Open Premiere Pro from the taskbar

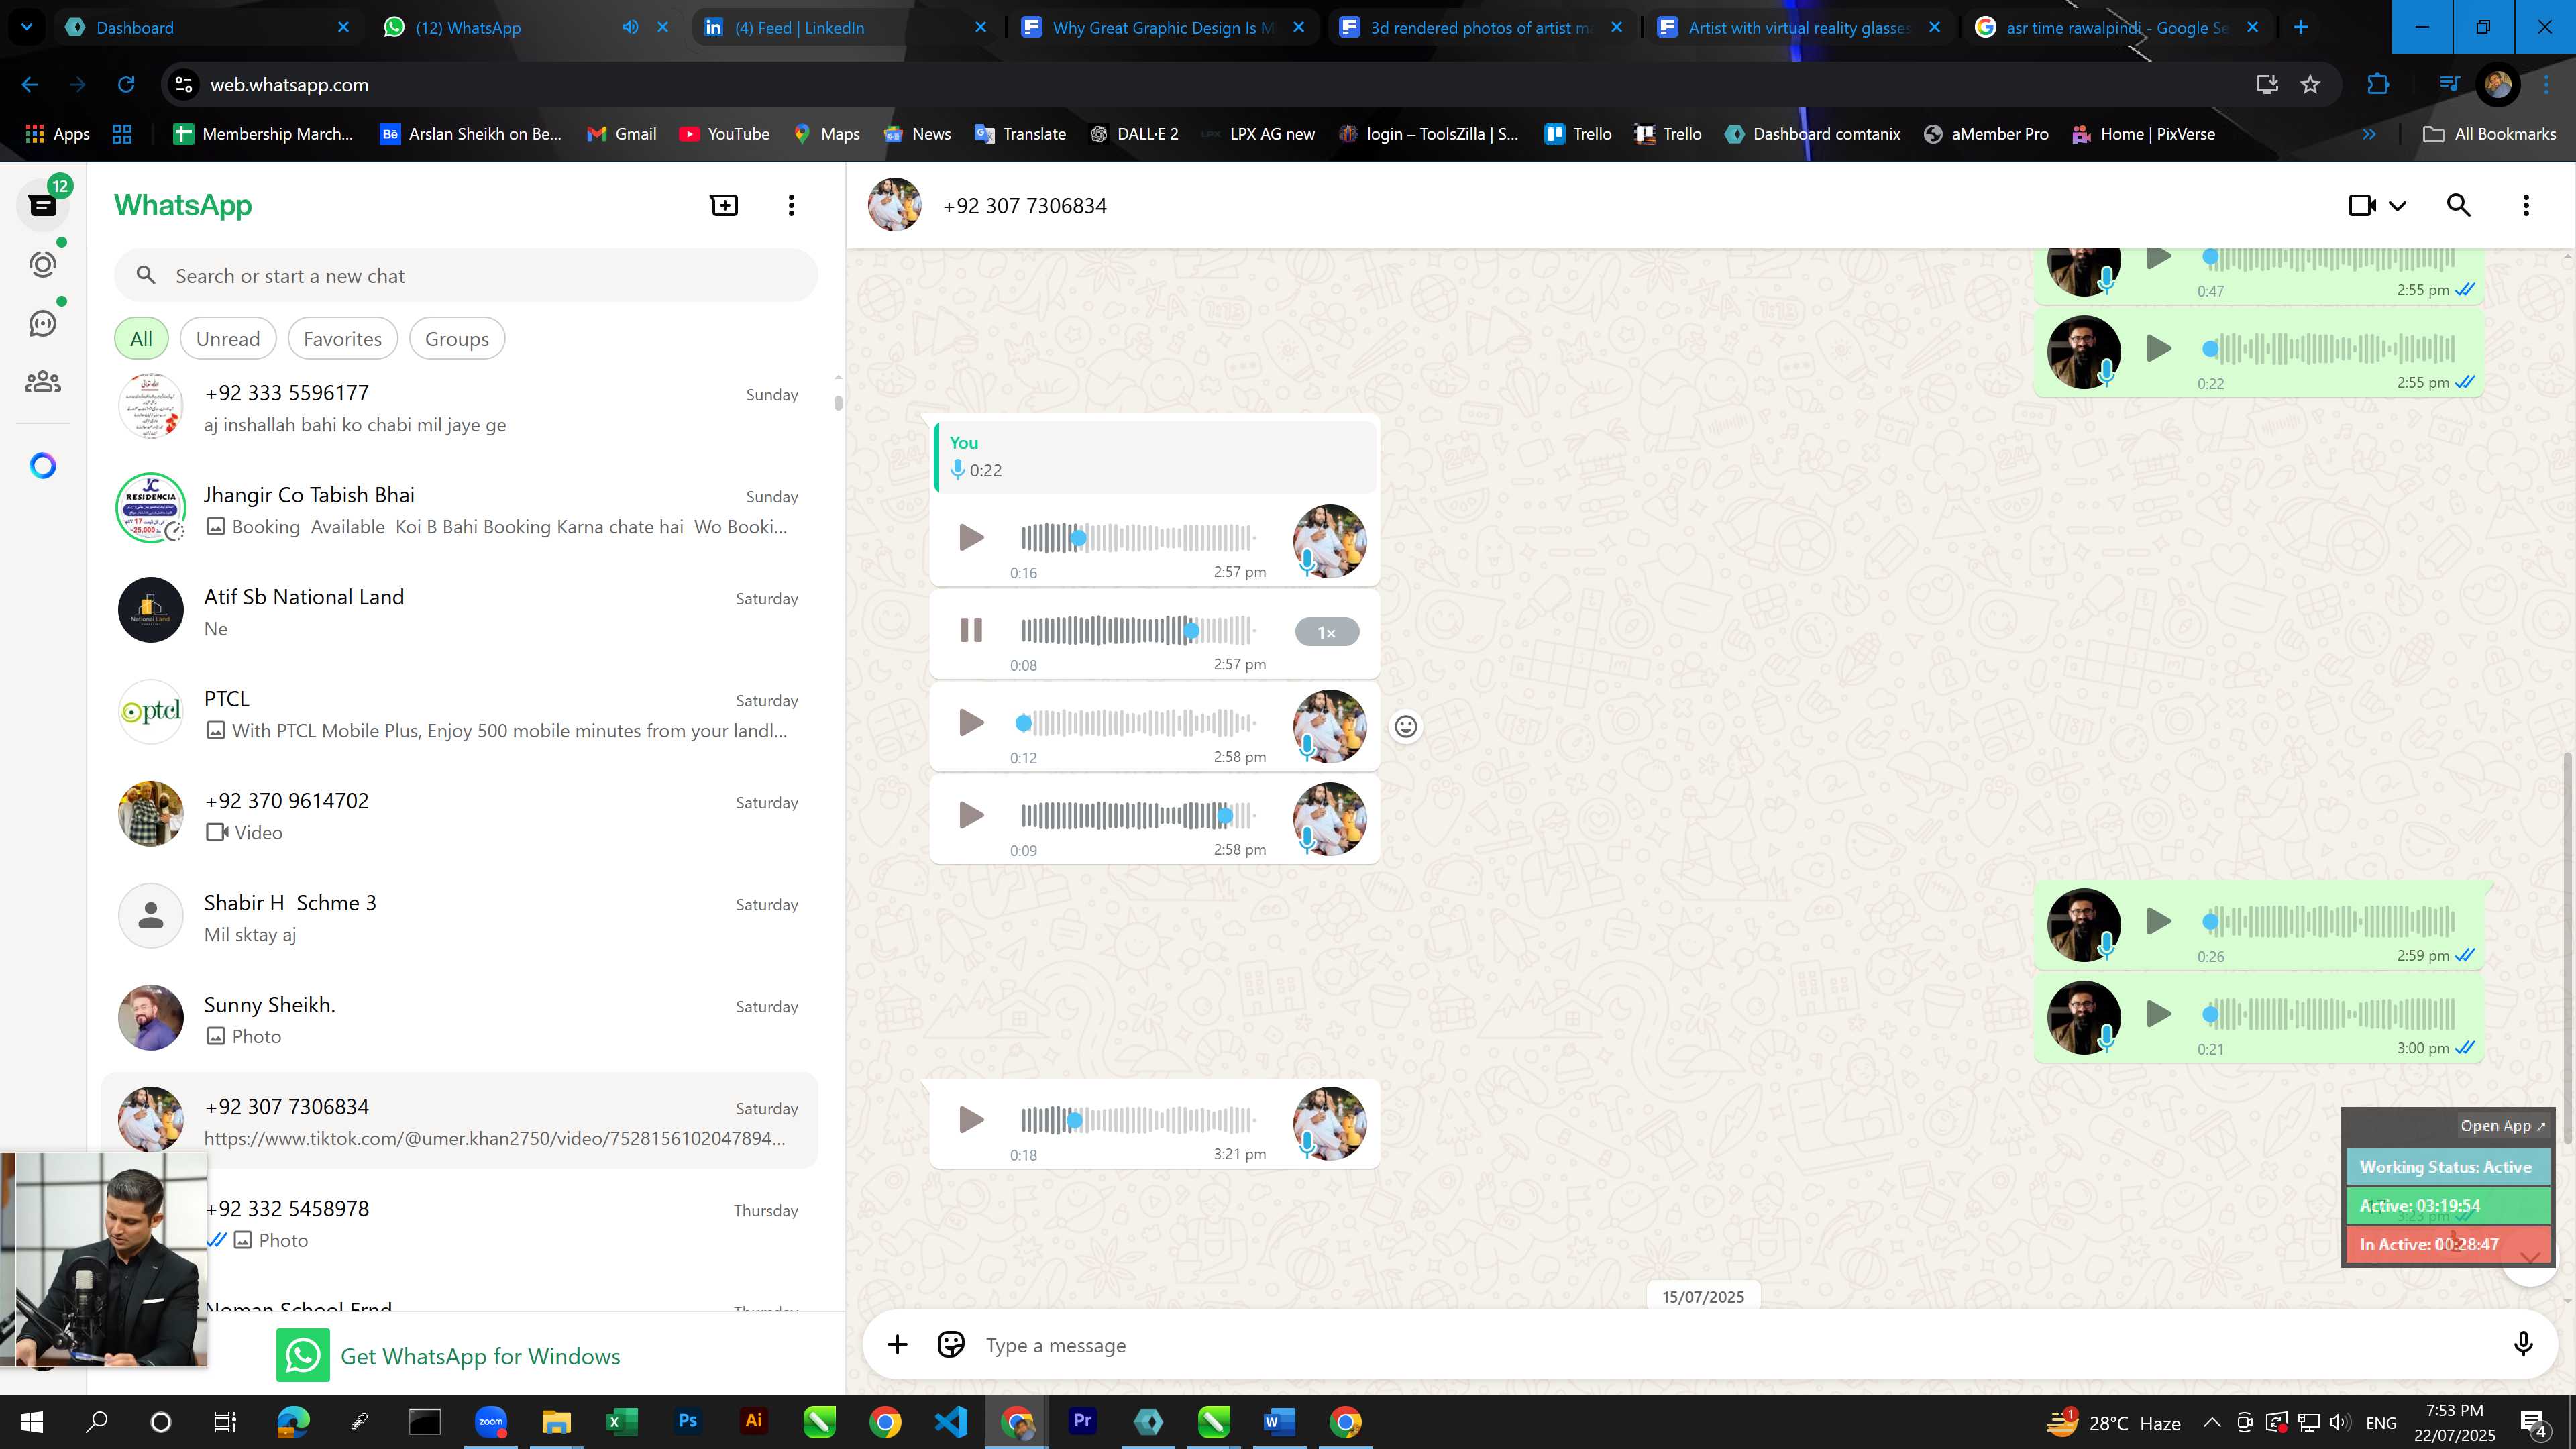[1082, 1421]
